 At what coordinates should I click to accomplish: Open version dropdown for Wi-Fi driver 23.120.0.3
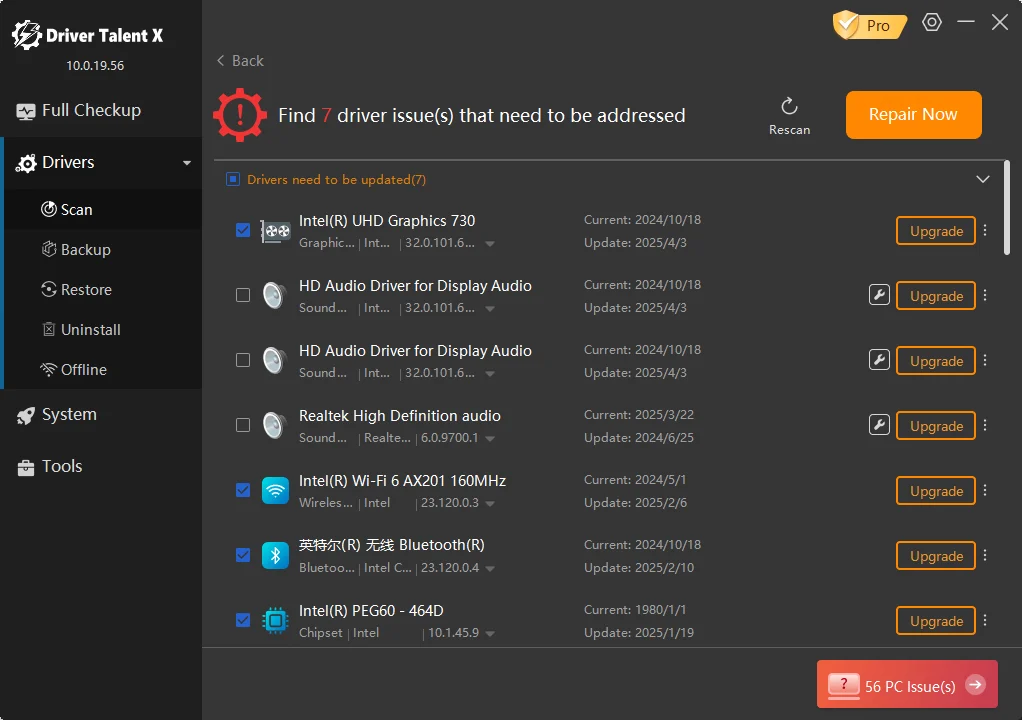489,504
